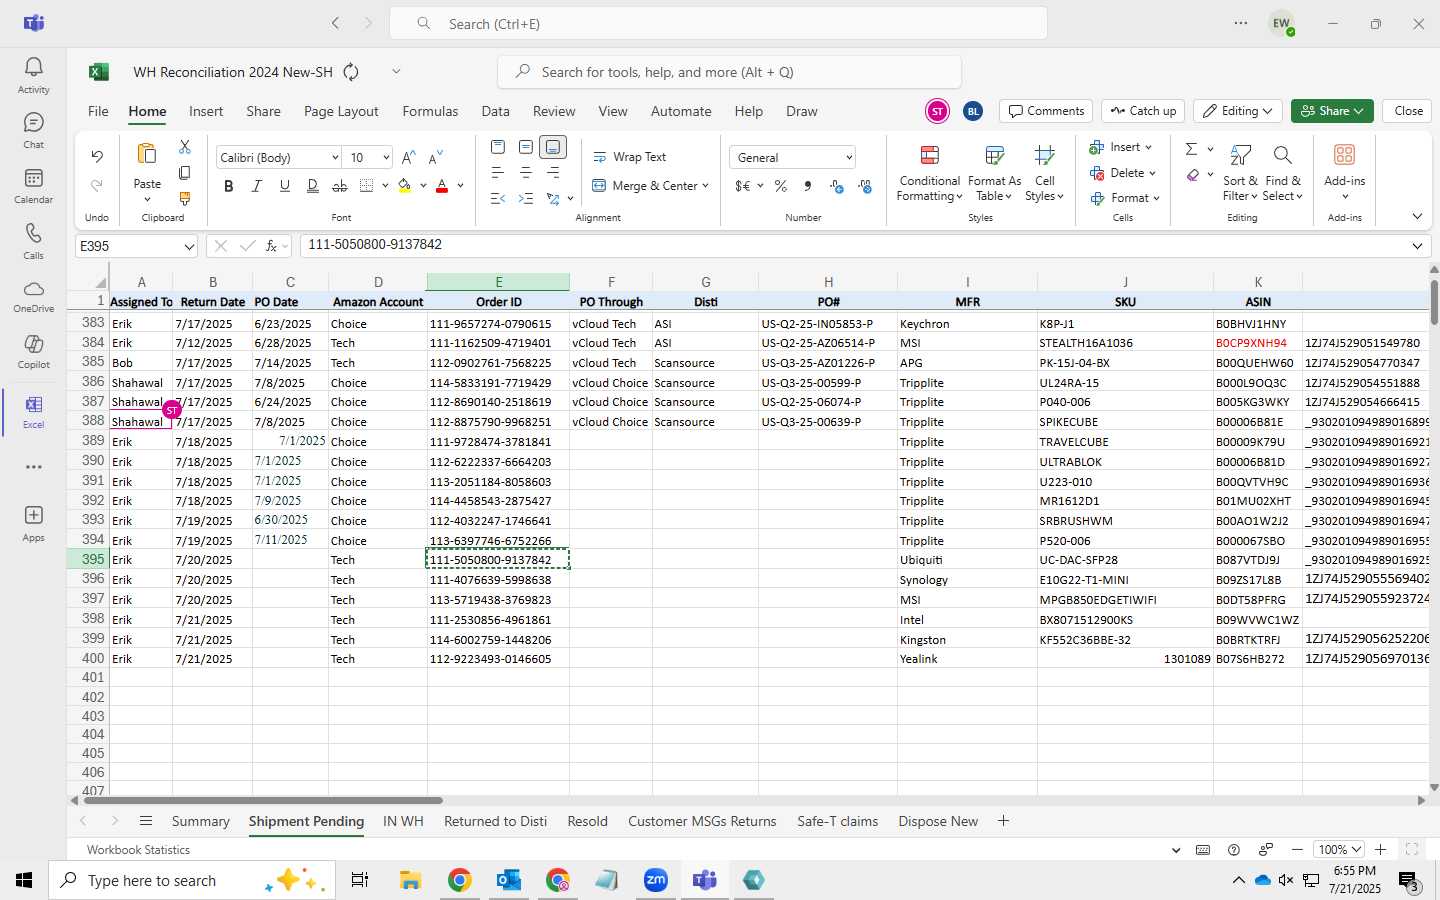
Task: Toggle Strikethrough formatting
Action: [x=340, y=186]
